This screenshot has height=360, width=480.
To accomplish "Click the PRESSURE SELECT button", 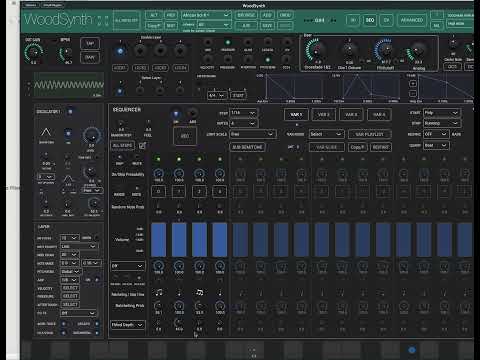I will [x=70, y=296].
